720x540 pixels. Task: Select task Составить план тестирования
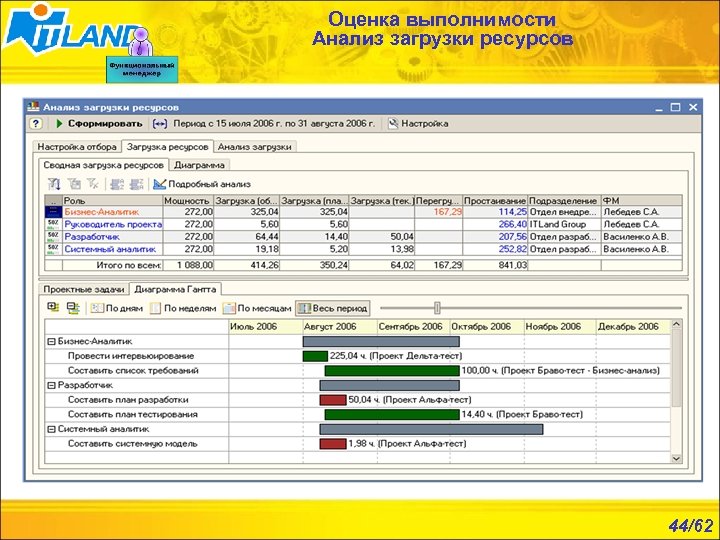(133, 414)
